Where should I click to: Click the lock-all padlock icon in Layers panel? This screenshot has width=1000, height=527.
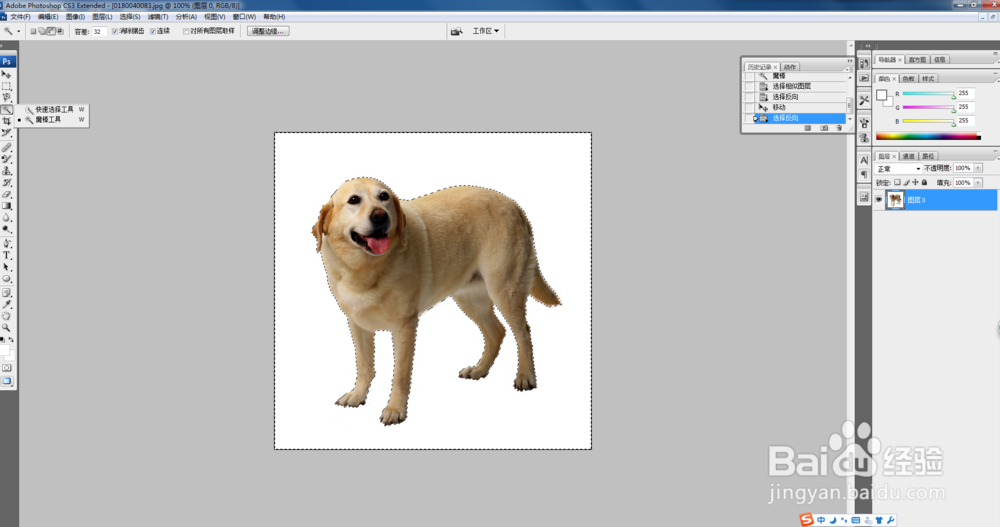pos(923,183)
